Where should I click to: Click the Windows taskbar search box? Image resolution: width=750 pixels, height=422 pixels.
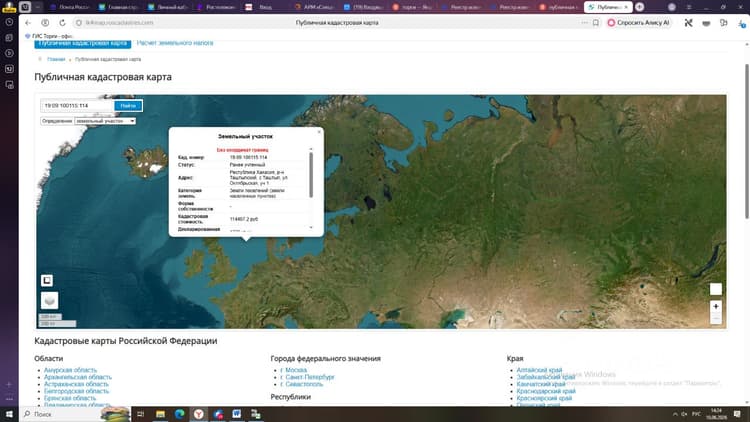click(x=75, y=414)
